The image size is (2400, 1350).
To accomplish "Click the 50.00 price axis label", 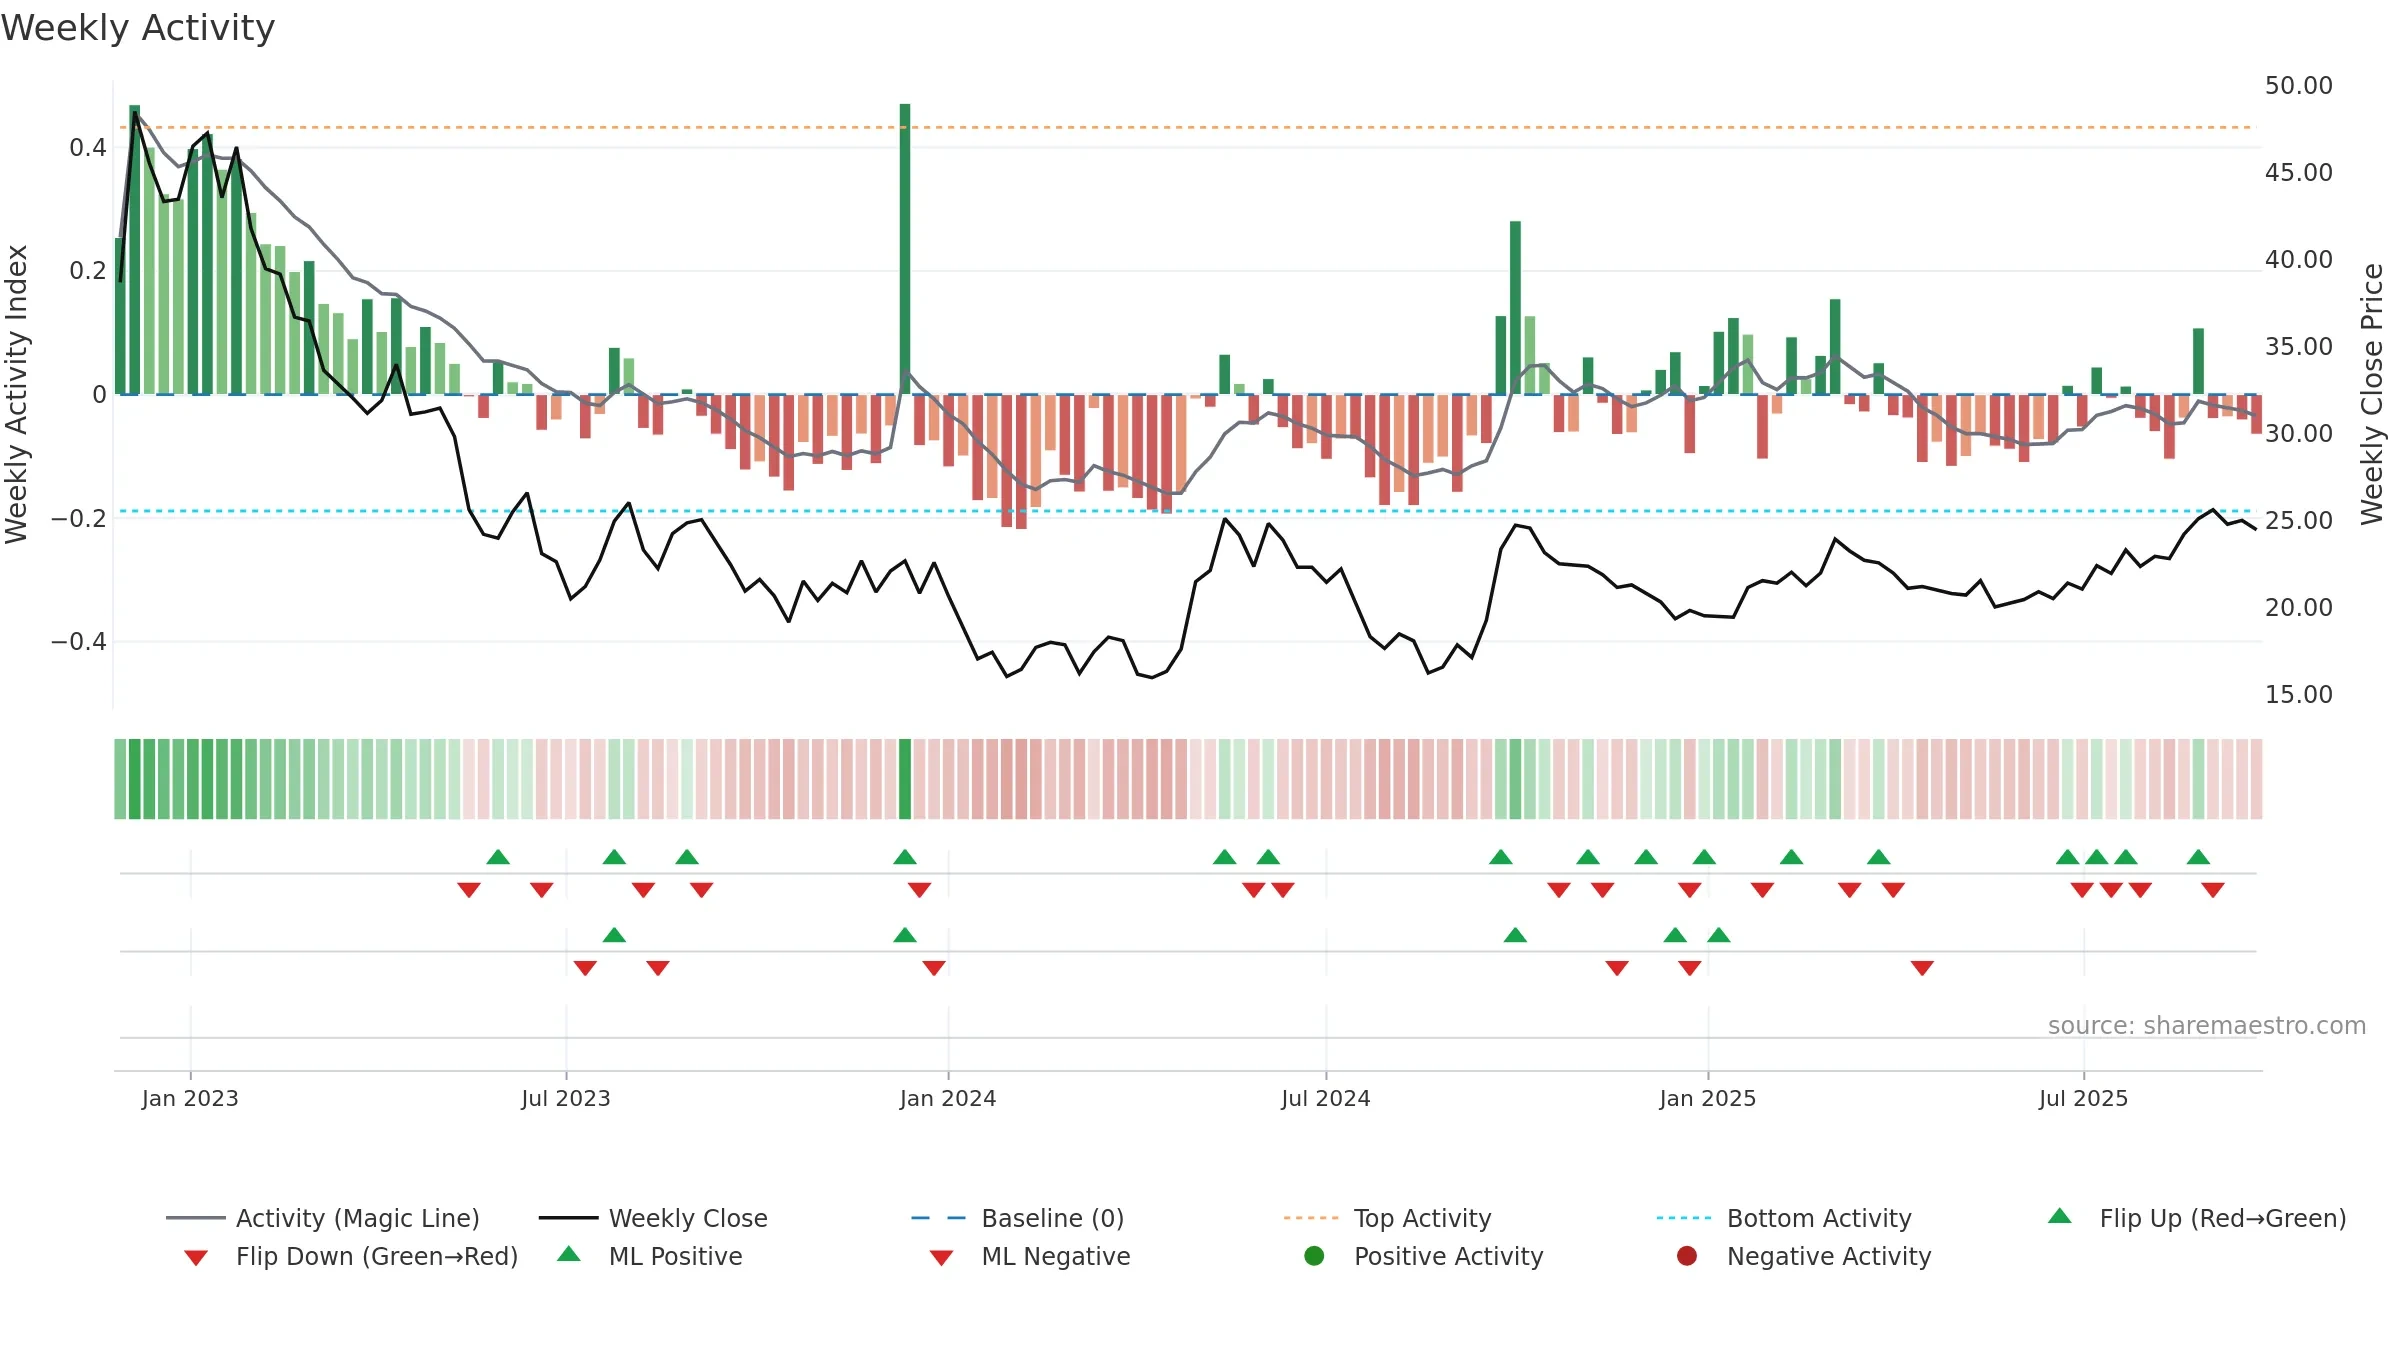I will click(2299, 86).
